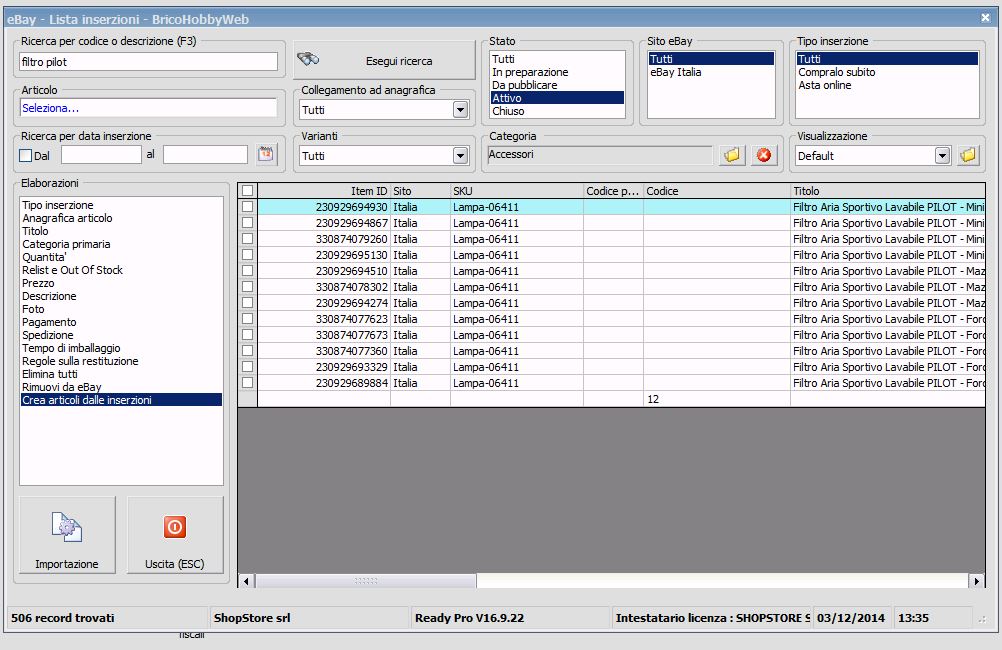This screenshot has width=1002, height=650.
Task: Expand the Visualizzazione Default dropdown
Action: (x=941, y=155)
